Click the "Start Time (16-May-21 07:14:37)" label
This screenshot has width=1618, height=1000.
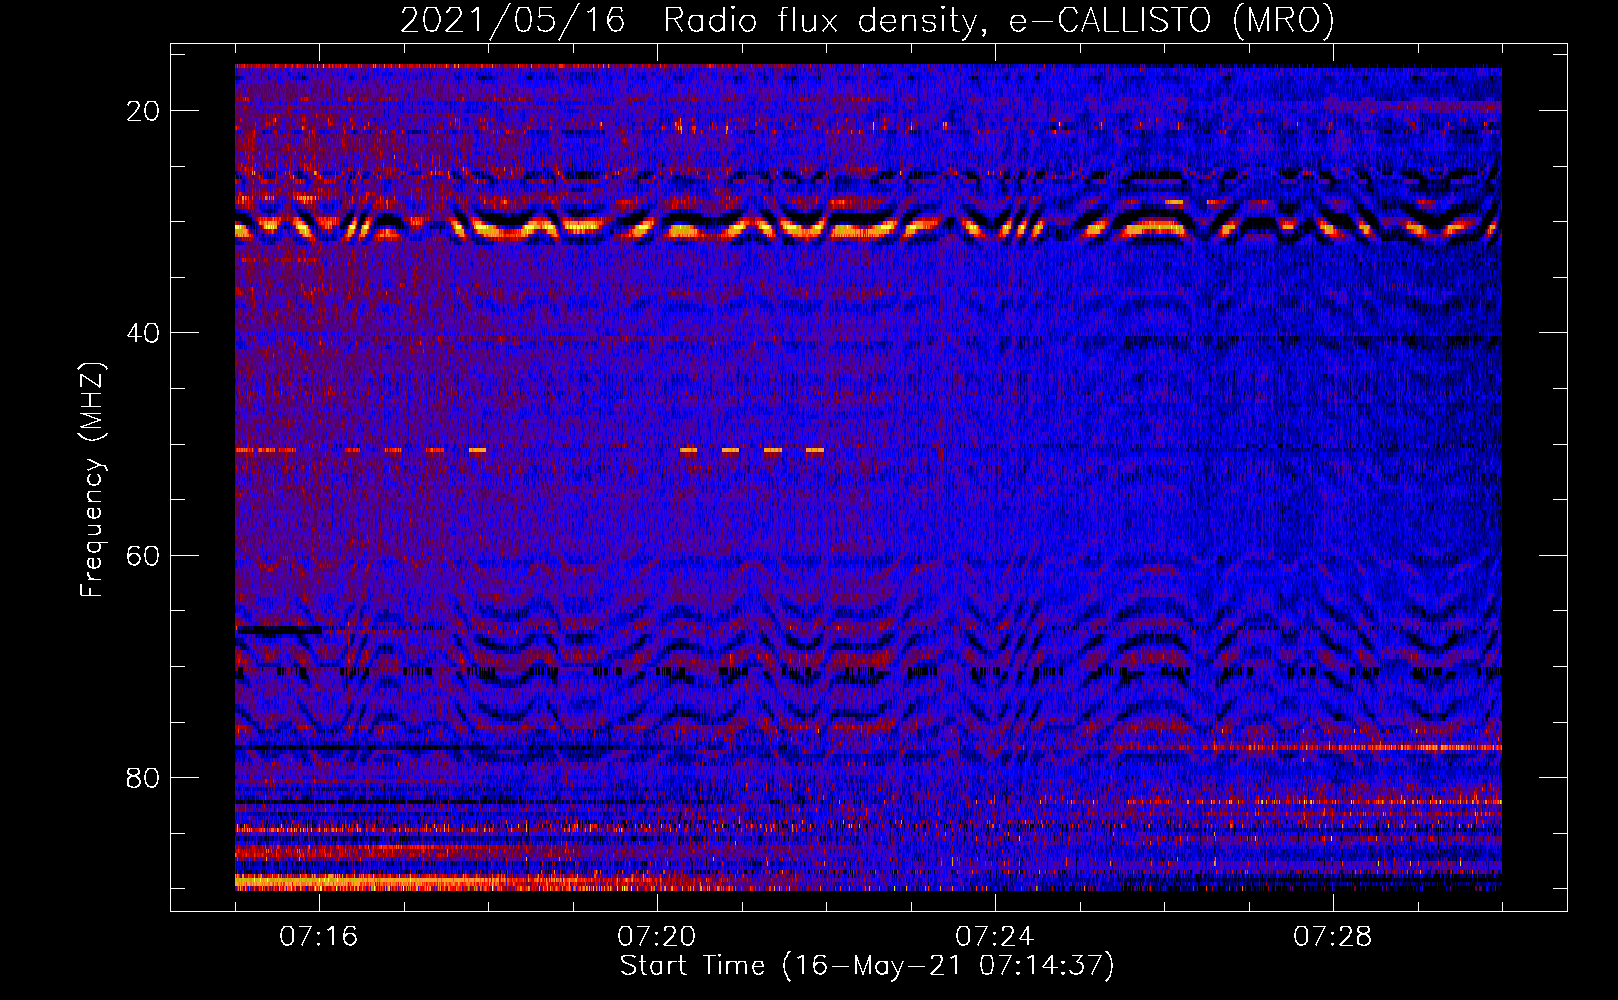tap(867, 966)
